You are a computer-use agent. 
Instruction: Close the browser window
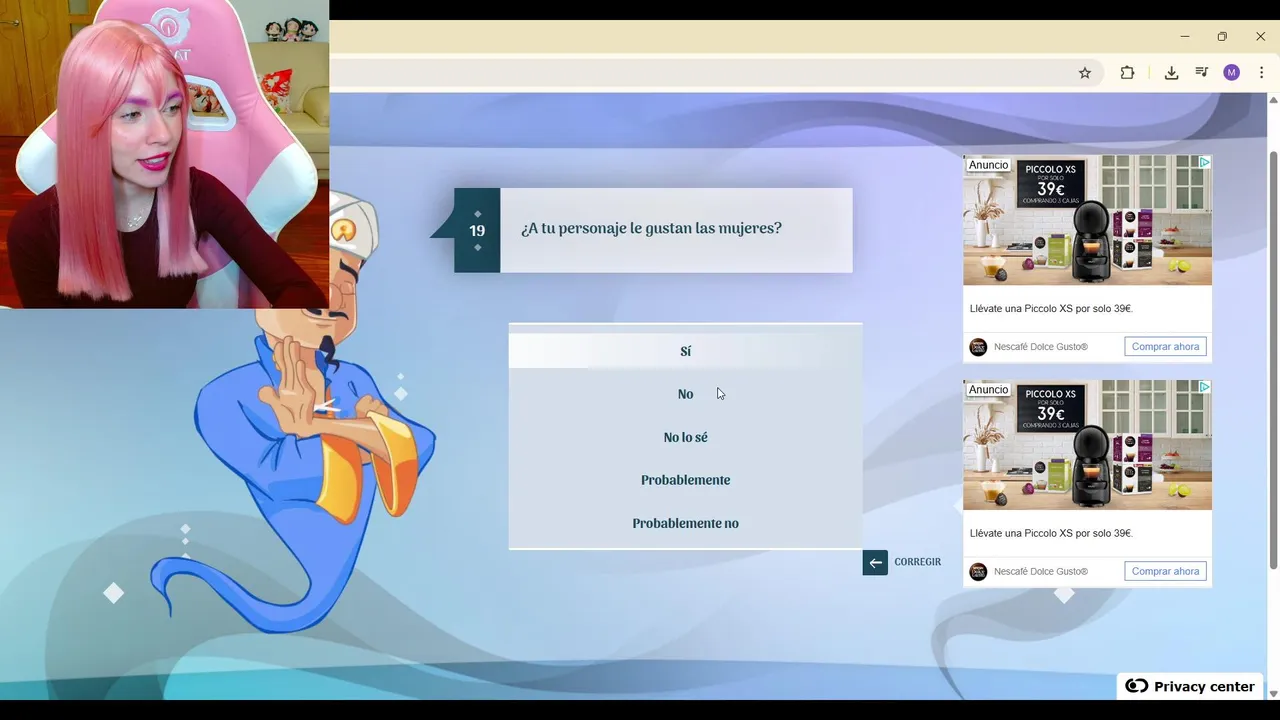1260,37
